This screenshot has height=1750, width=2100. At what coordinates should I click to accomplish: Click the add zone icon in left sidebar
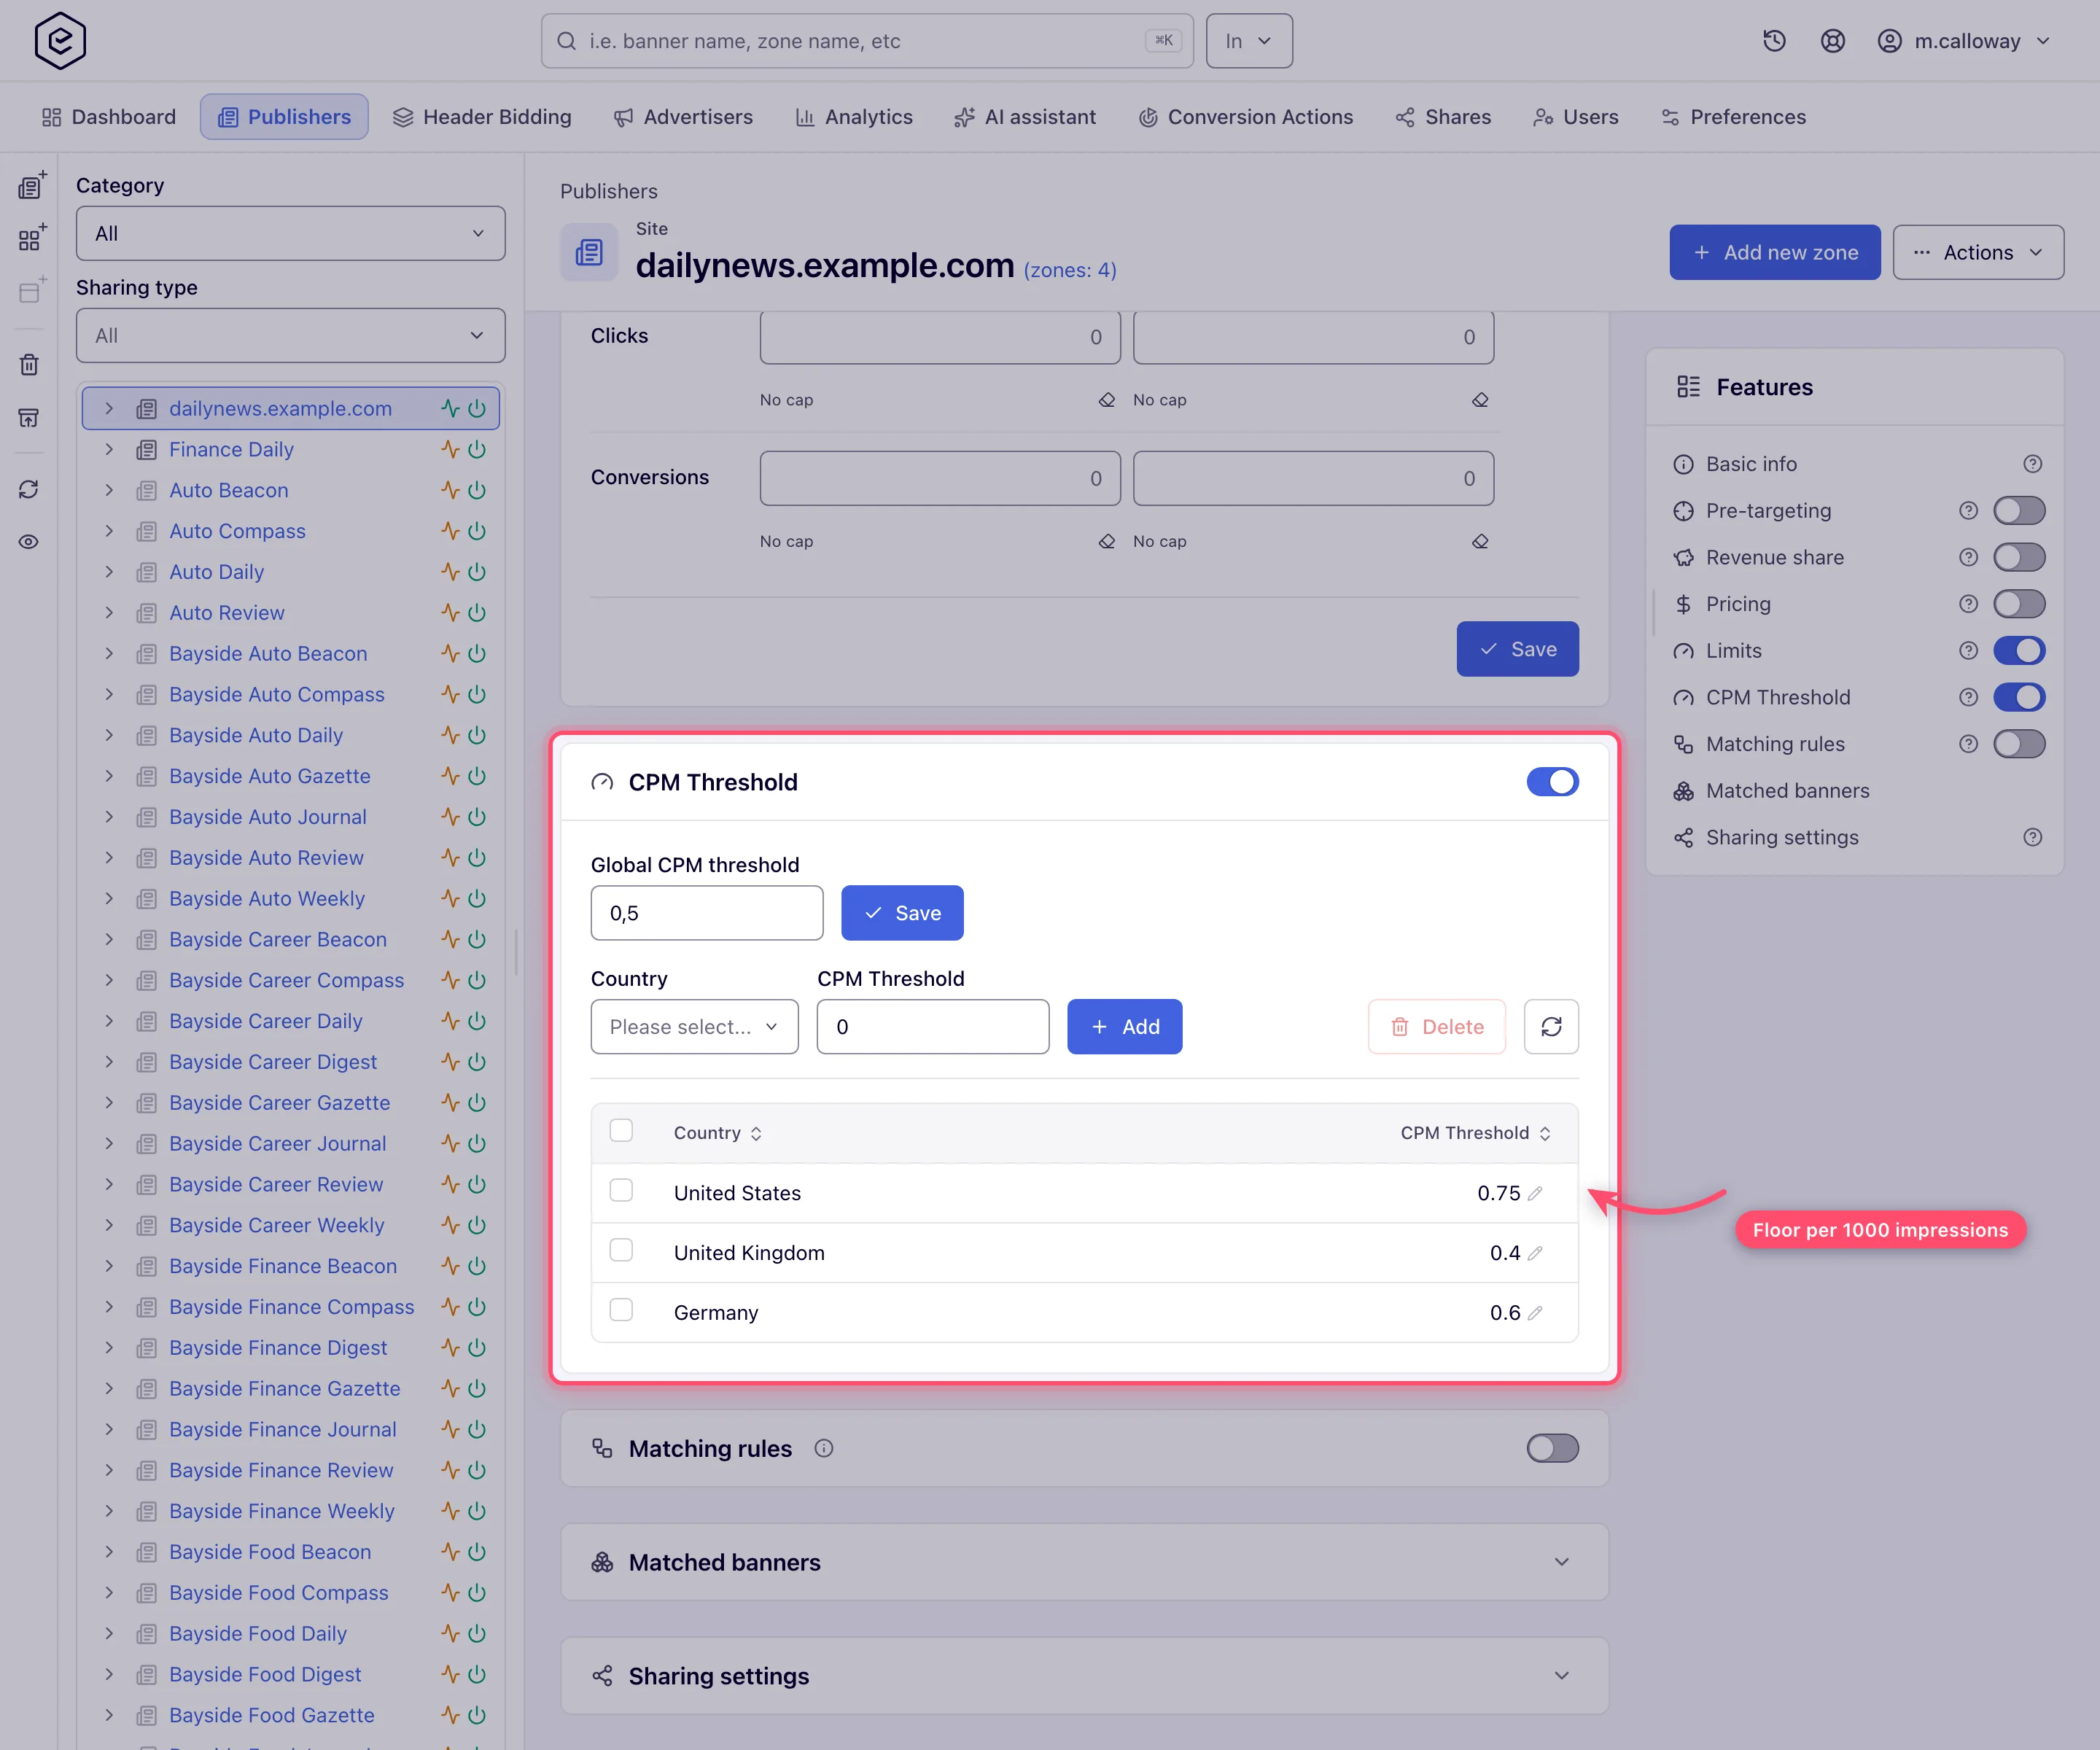click(31, 238)
